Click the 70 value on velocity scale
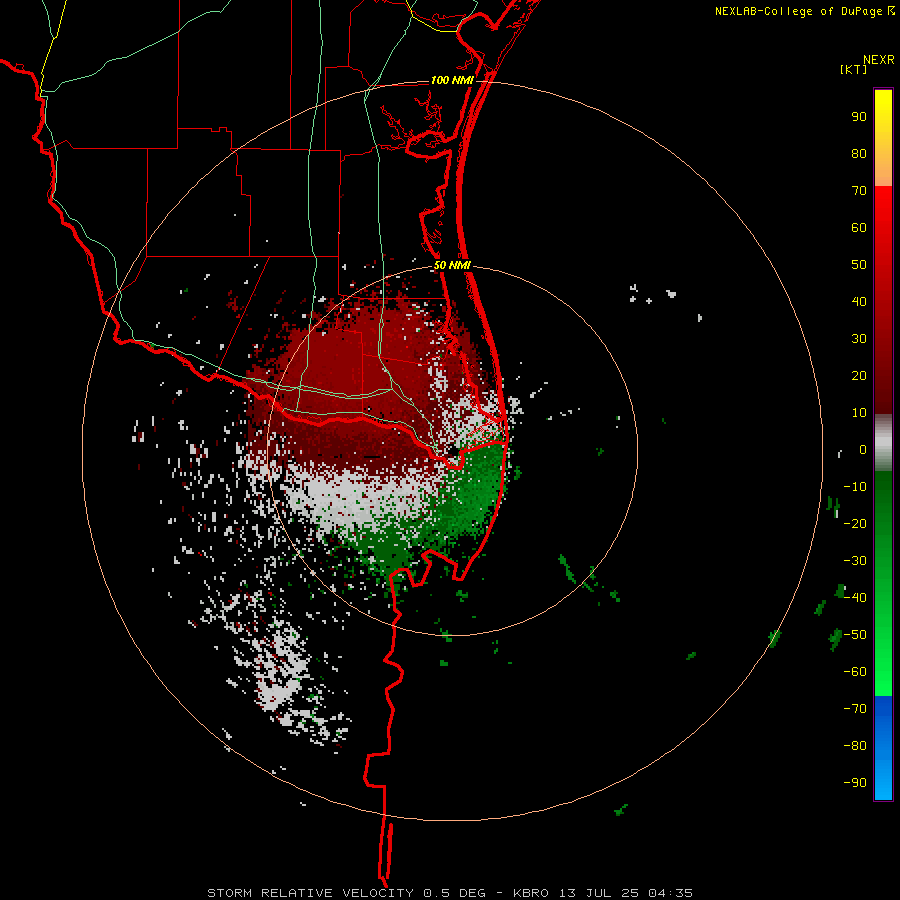 coord(859,191)
